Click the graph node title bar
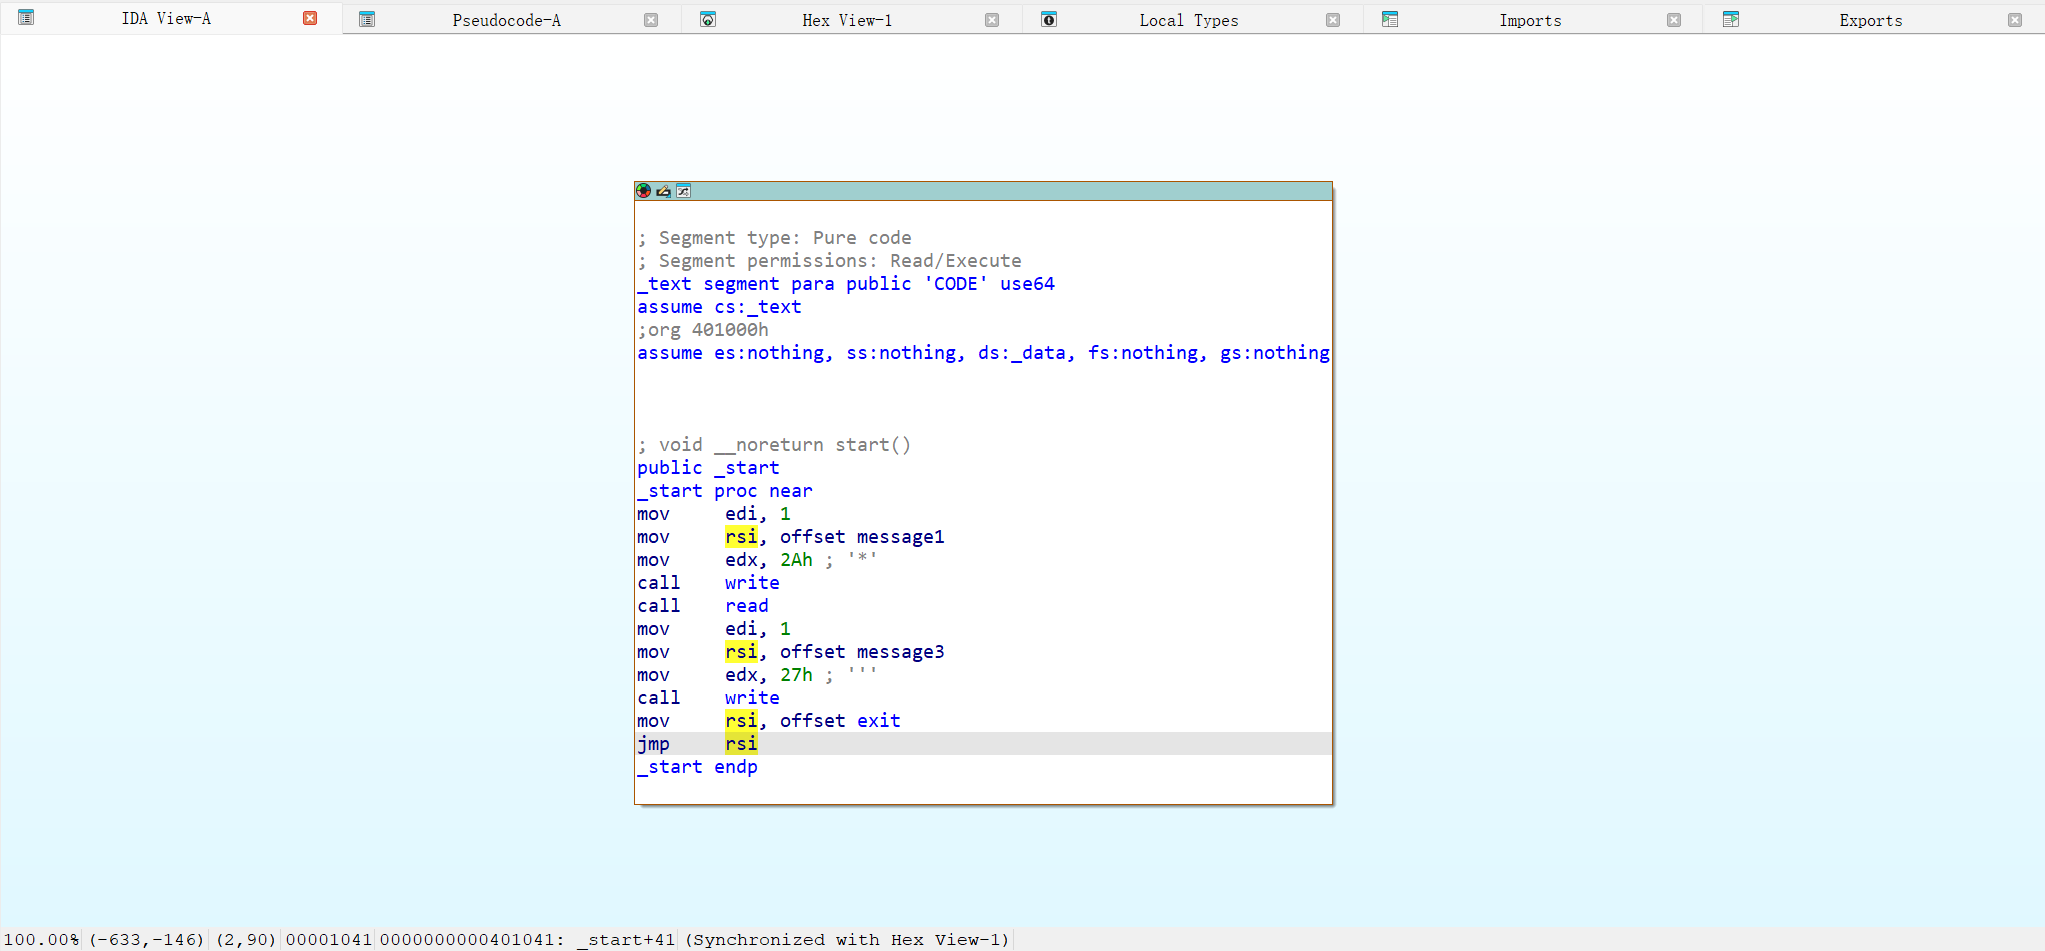Viewport: 2045px width, 951px height. [983, 191]
